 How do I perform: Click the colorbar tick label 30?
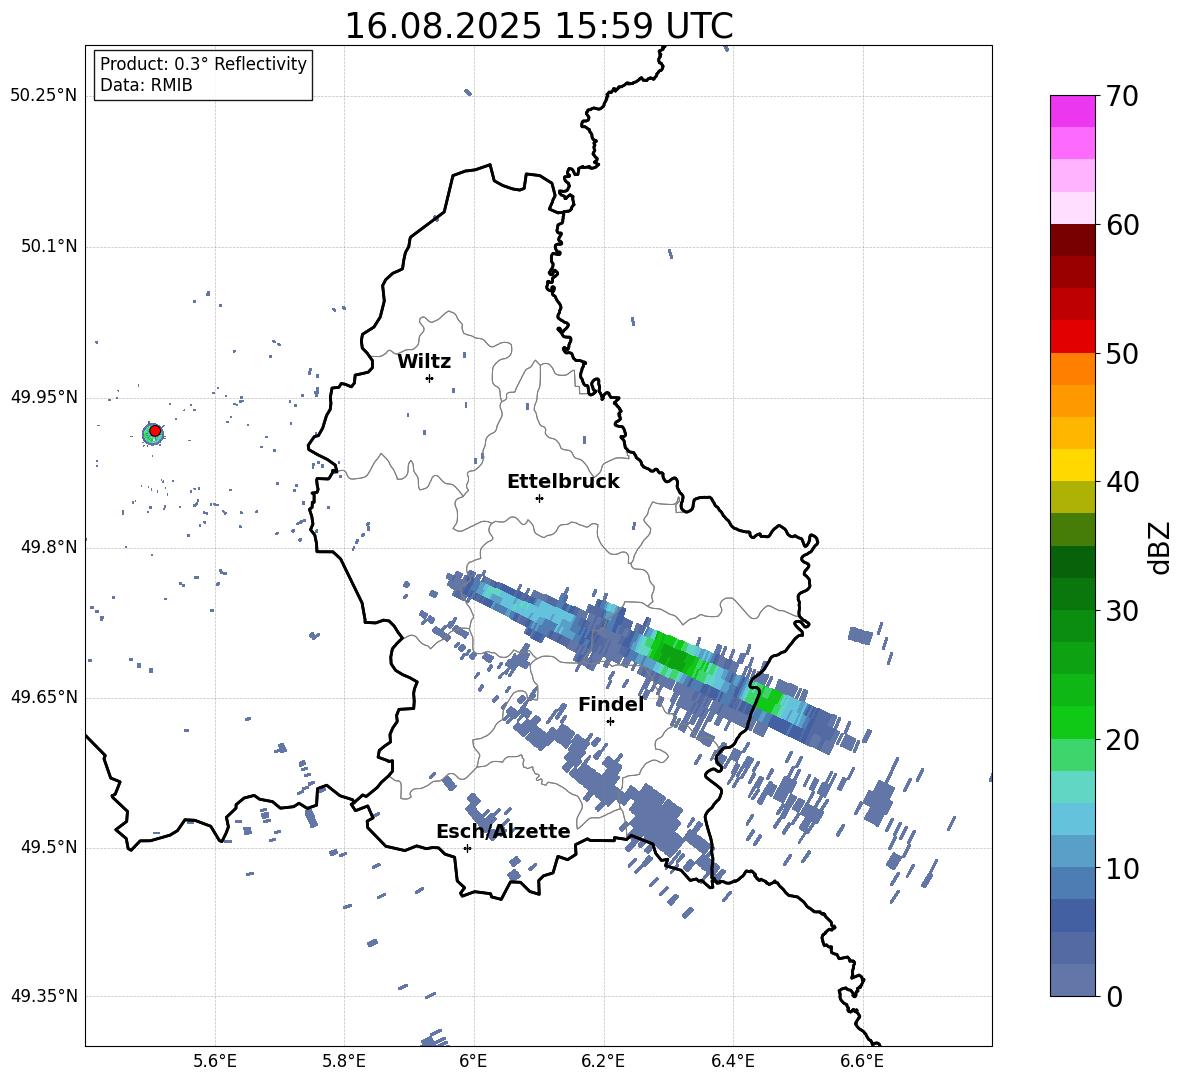coord(1122,611)
